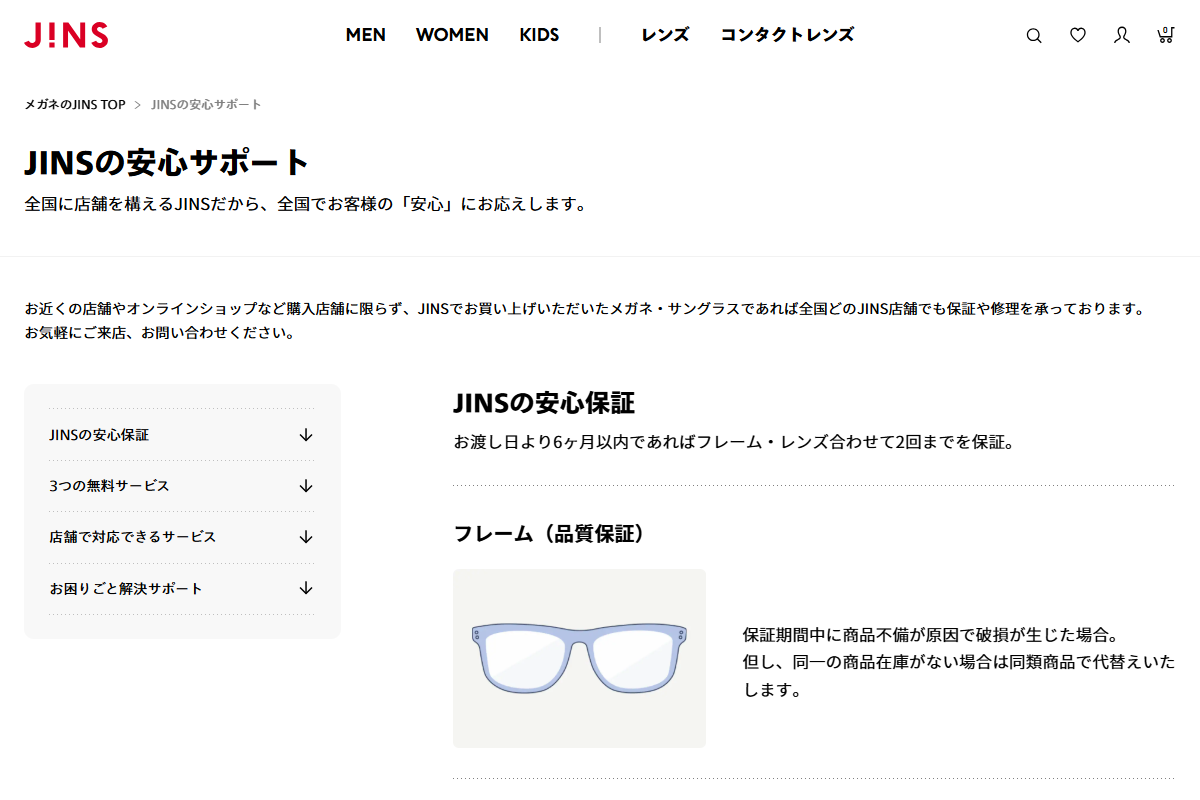This screenshot has width=1200, height=800.
Task: Select the 店舗で対応できるサービス sidebar link
Action: tap(132, 537)
